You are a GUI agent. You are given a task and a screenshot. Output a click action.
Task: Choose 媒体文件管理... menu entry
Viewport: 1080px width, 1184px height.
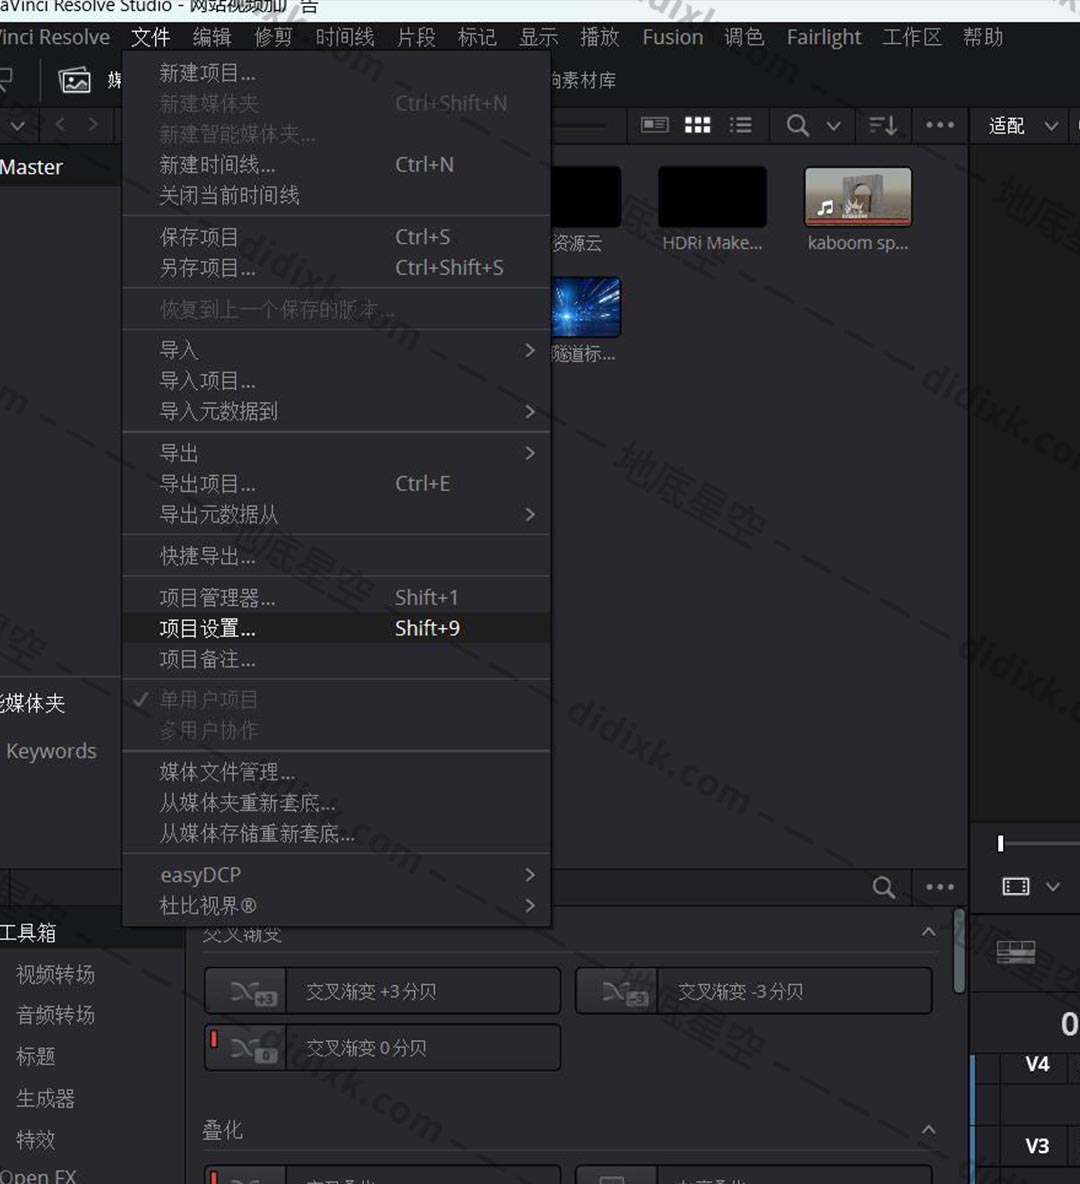click(x=336, y=772)
